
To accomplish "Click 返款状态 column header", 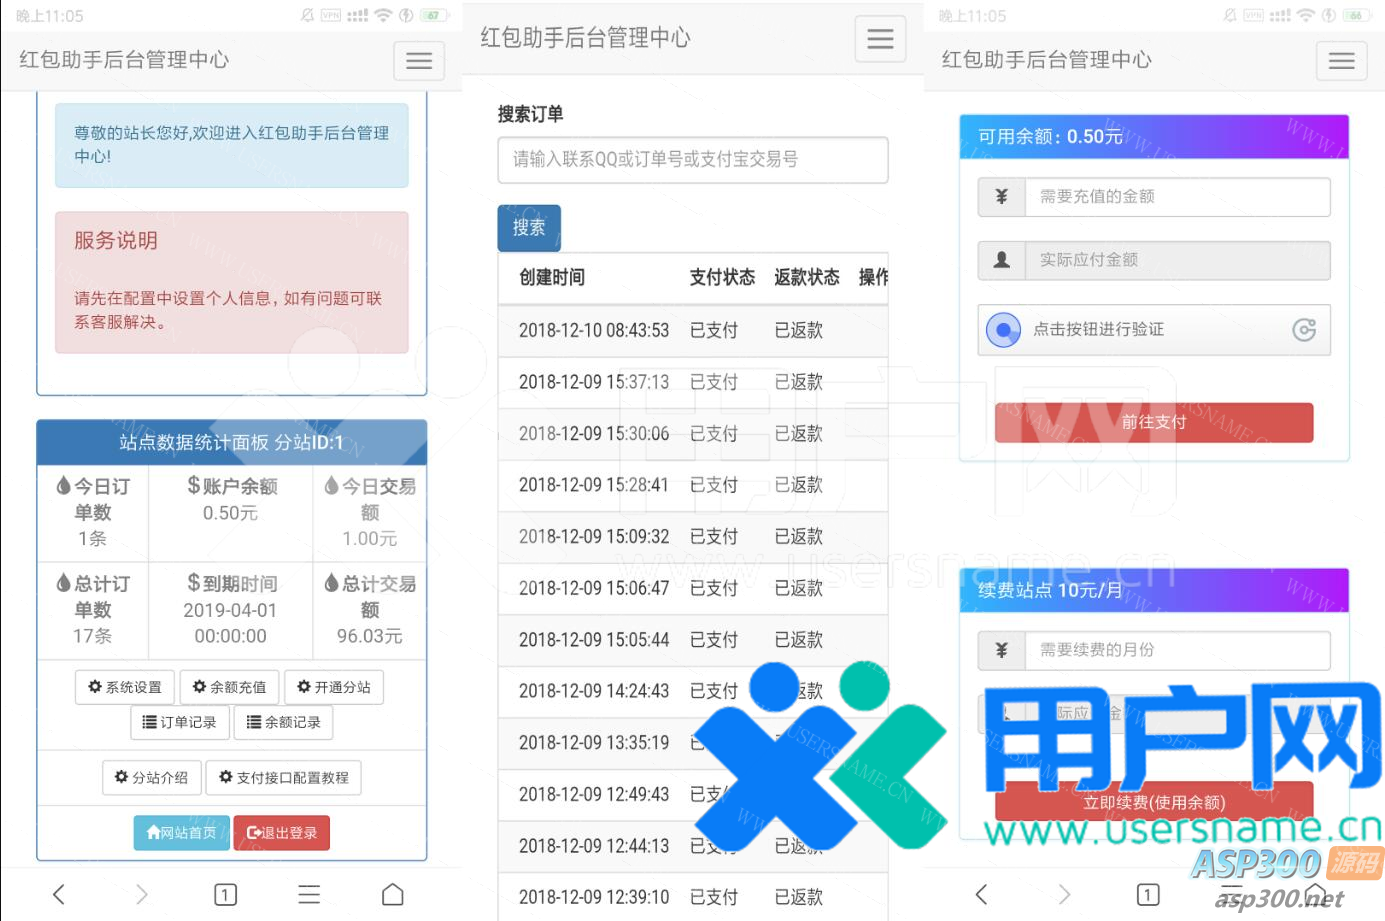I will tap(807, 277).
